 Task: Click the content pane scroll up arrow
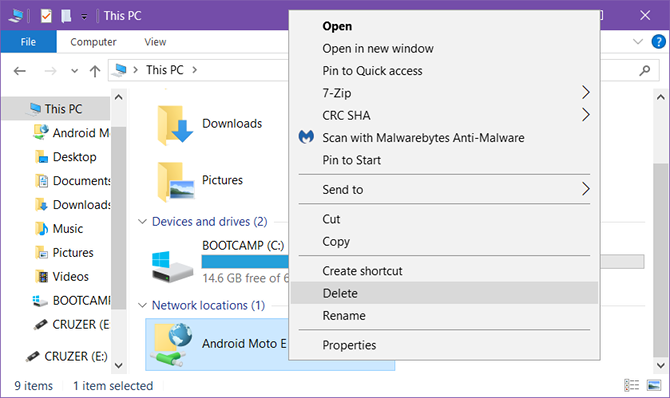coord(661,97)
